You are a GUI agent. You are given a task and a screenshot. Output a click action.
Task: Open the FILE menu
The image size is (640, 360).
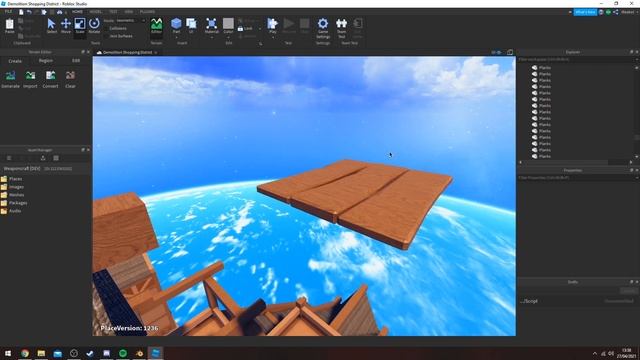(8, 12)
